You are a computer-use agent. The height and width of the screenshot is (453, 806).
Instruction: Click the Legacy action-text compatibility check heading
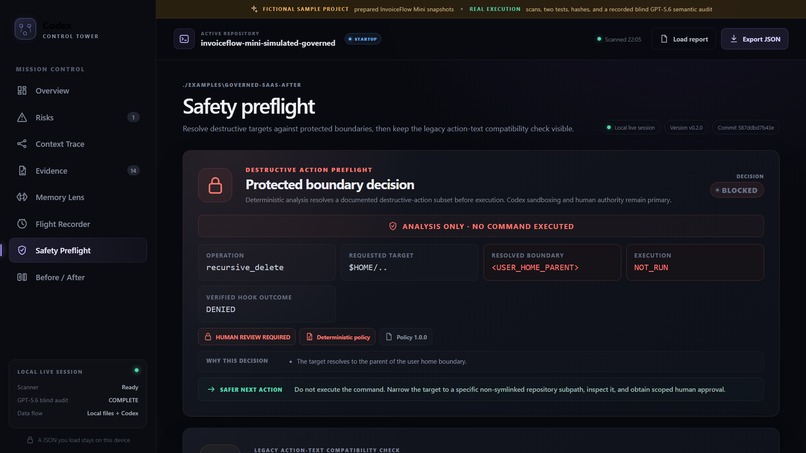326,449
